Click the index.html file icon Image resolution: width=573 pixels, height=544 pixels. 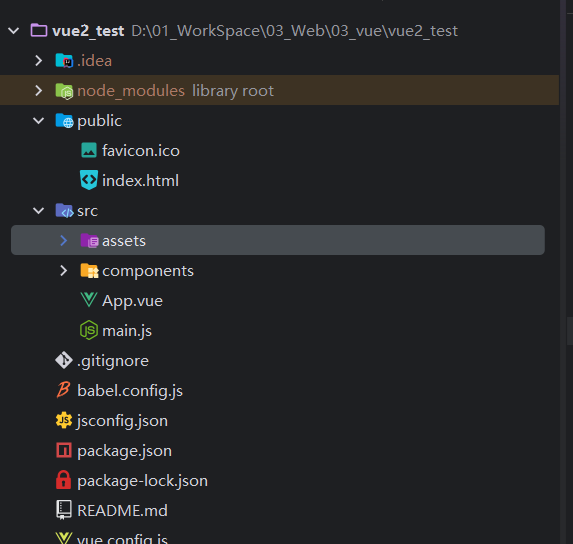(x=89, y=180)
